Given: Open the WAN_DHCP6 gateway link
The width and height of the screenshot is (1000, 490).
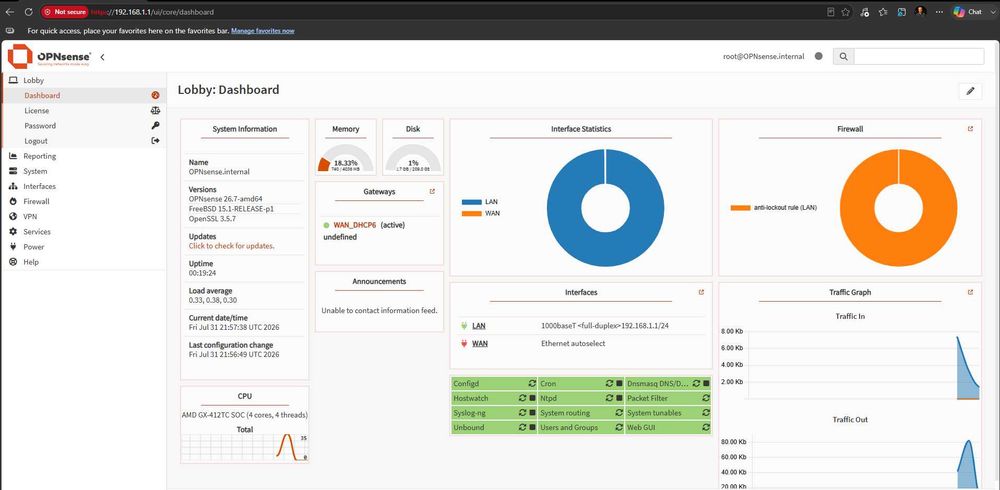Looking at the screenshot, I should point(355,225).
